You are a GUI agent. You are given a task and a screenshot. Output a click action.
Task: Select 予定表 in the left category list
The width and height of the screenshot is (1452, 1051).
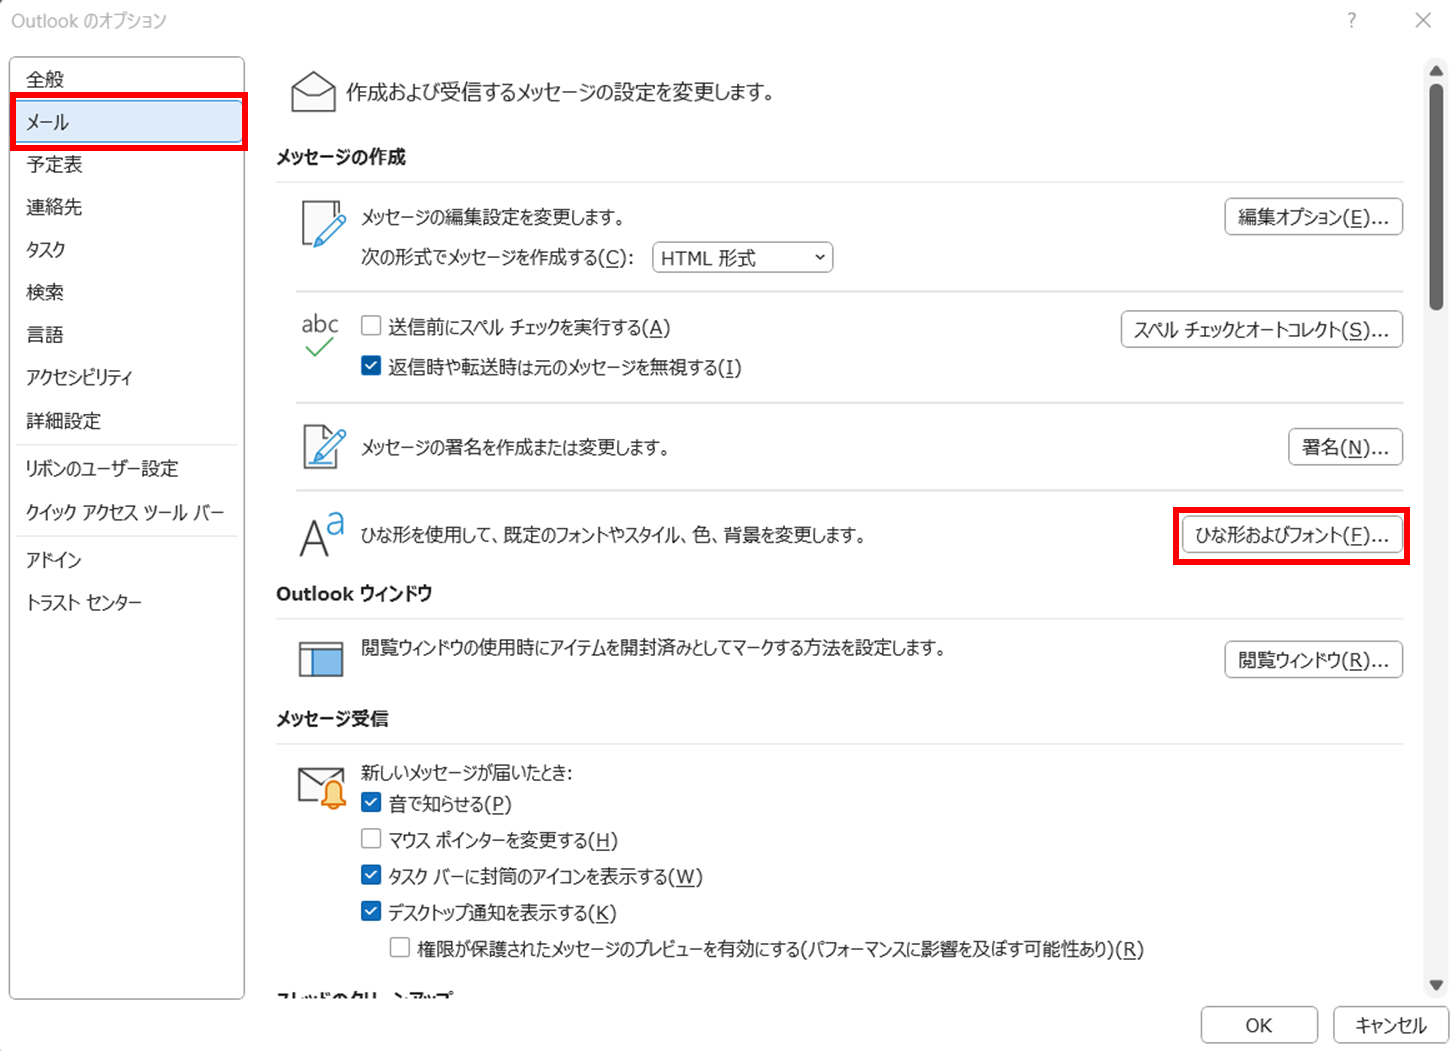55,165
